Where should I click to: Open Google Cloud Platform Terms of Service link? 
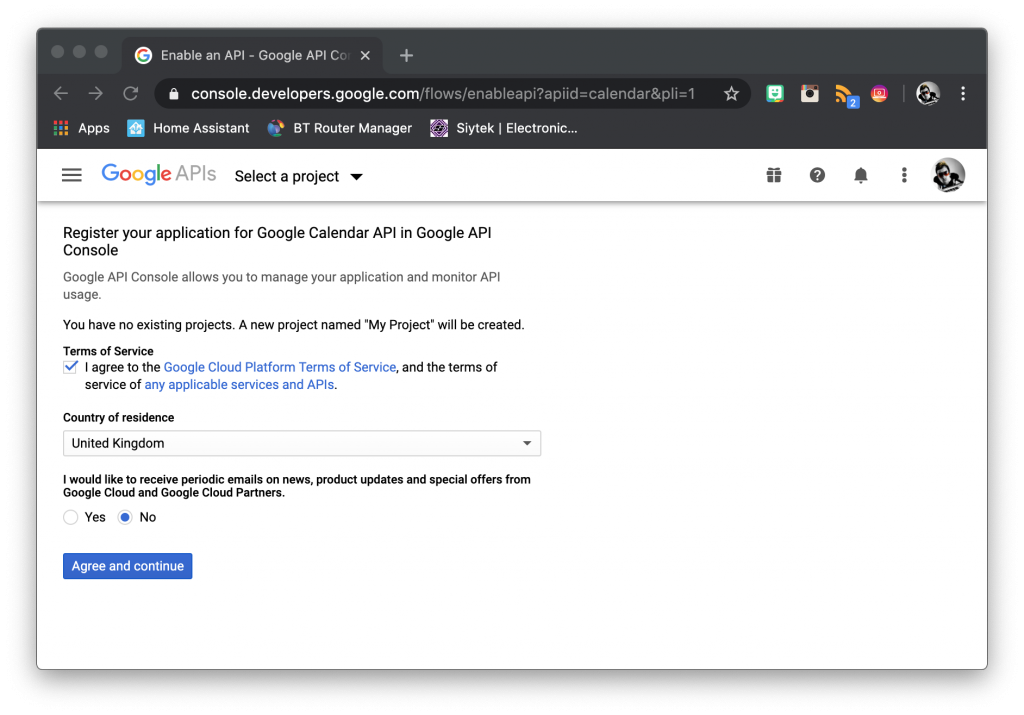point(280,367)
